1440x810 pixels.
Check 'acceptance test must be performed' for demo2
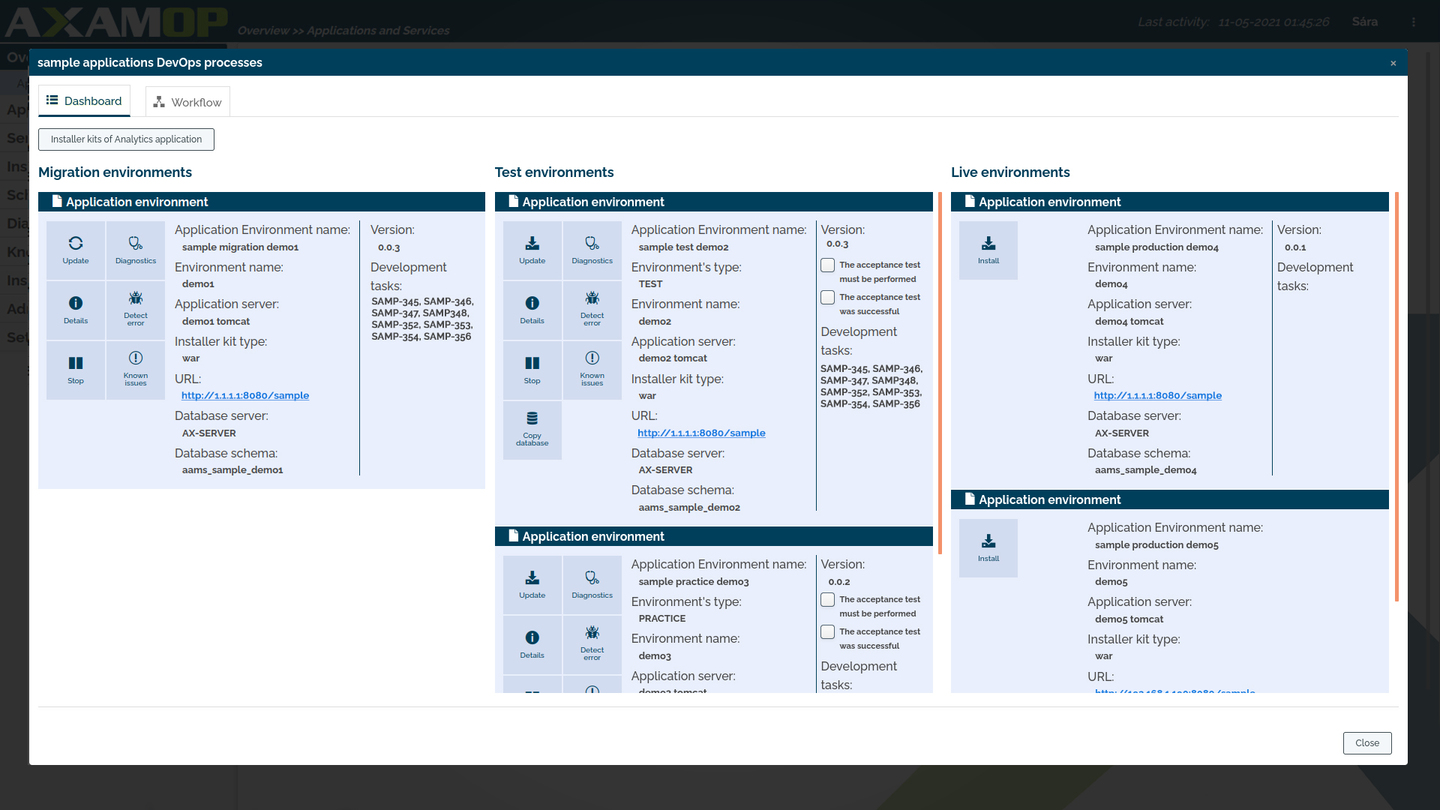click(828, 265)
